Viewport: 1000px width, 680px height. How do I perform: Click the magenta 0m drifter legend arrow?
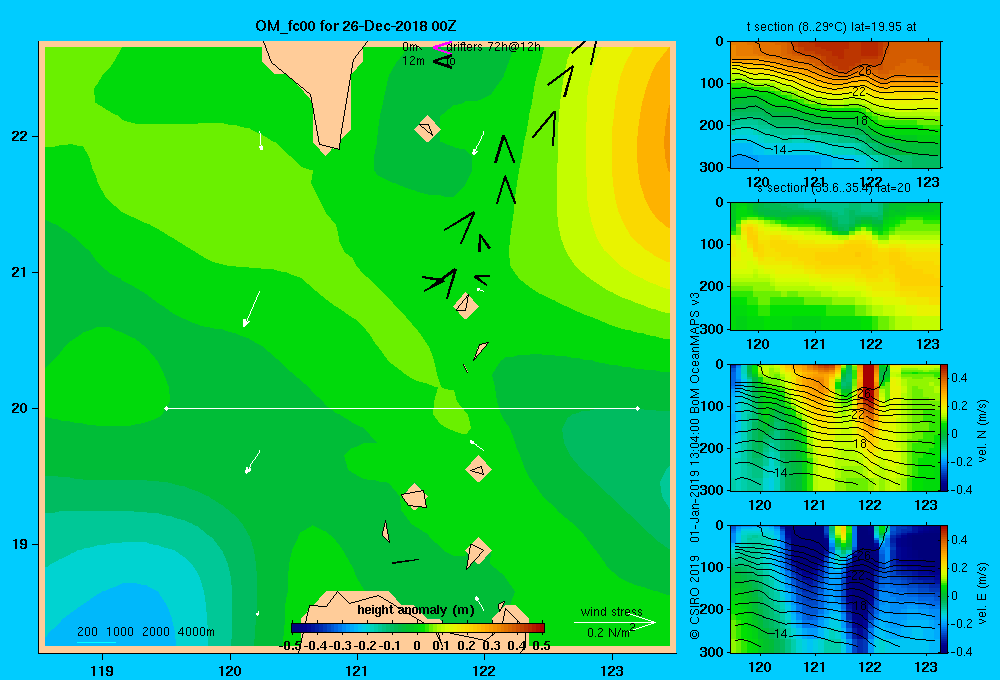(x=442, y=47)
